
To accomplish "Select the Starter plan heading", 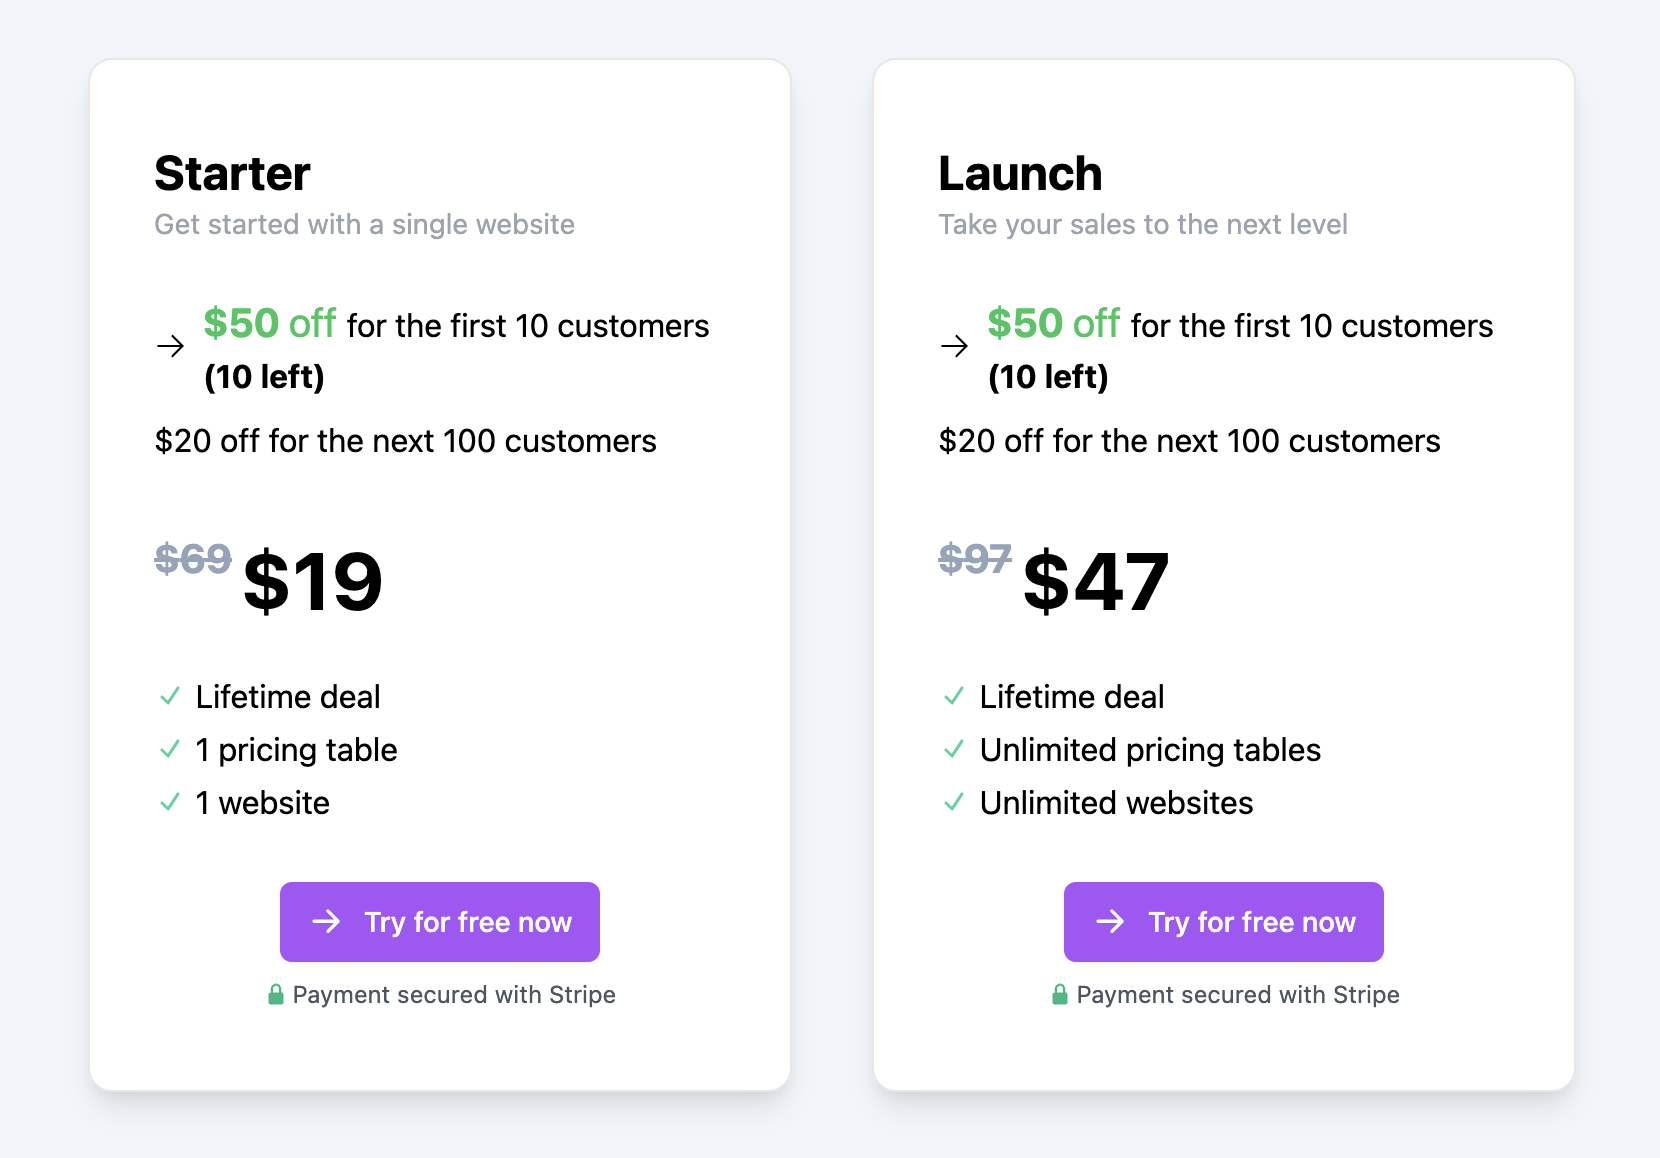I will pos(232,174).
